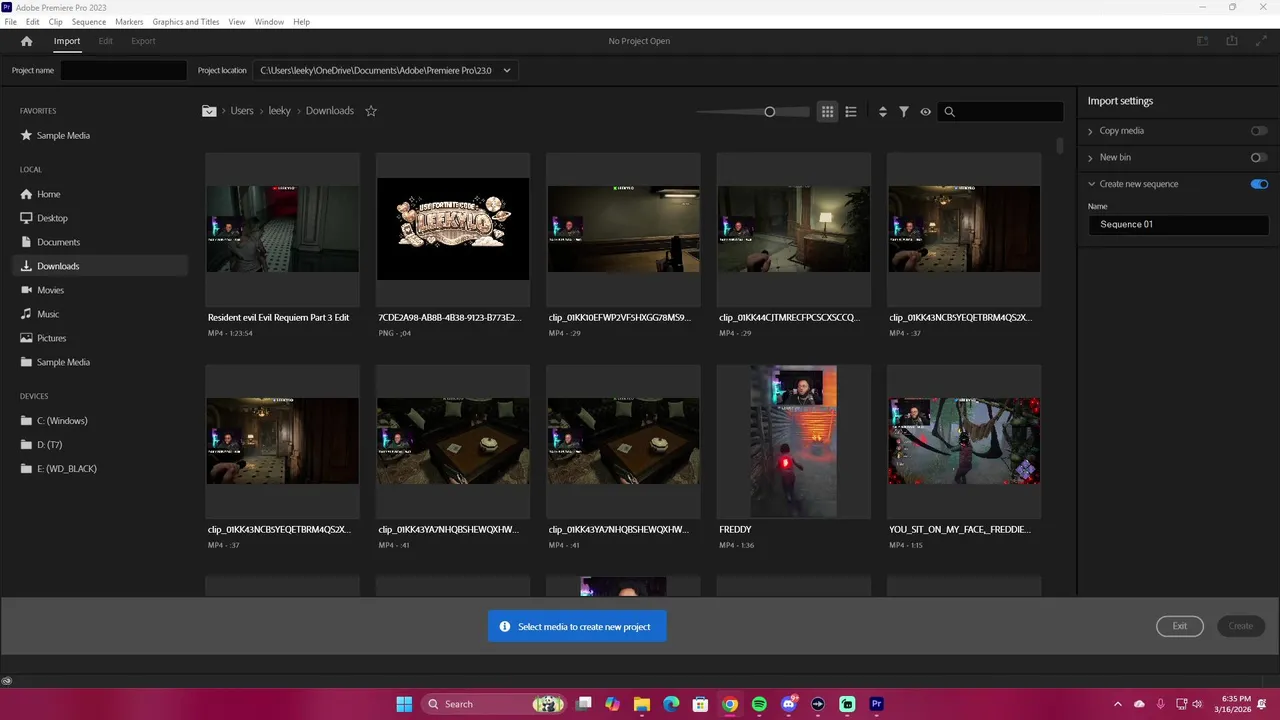This screenshot has height=720, width=1280.
Task: Open Workspaces icon in header bar
Action: [x=1203, y=41]
